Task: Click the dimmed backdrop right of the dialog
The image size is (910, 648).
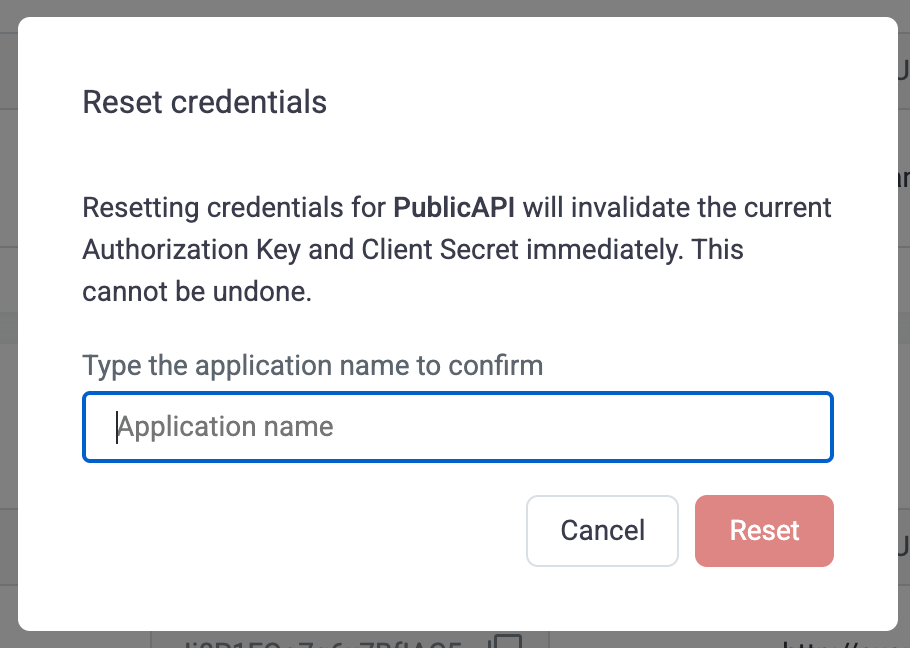Action: tap(904, 324)
